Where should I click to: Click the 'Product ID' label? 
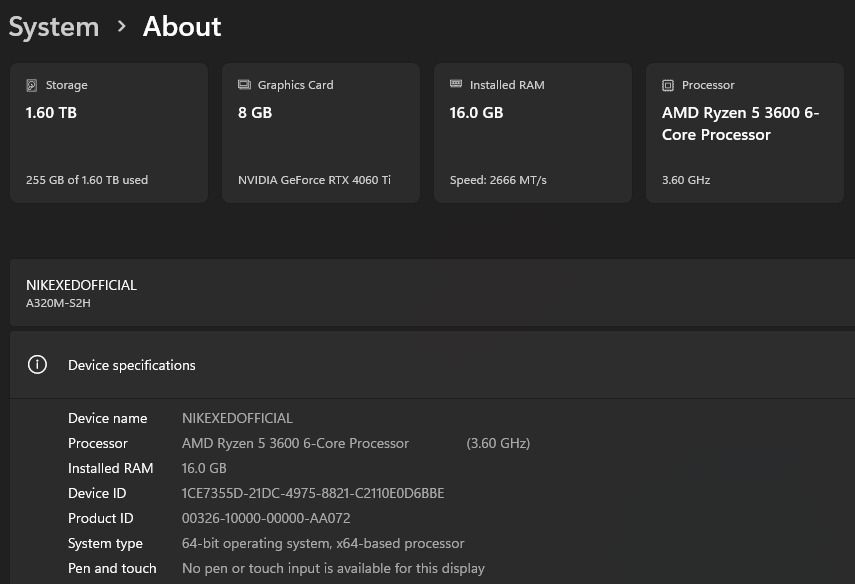click(x=100, y=519)
